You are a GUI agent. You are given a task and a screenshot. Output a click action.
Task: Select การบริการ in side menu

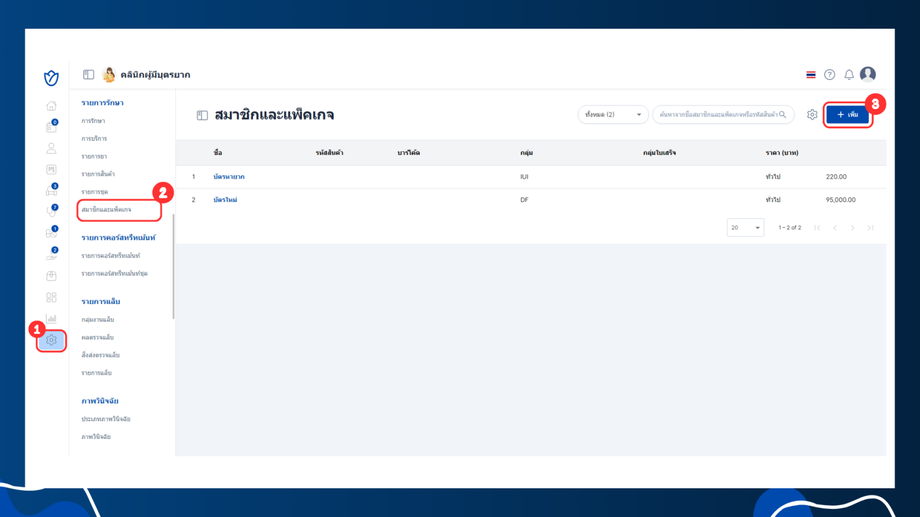click(94, 138)
